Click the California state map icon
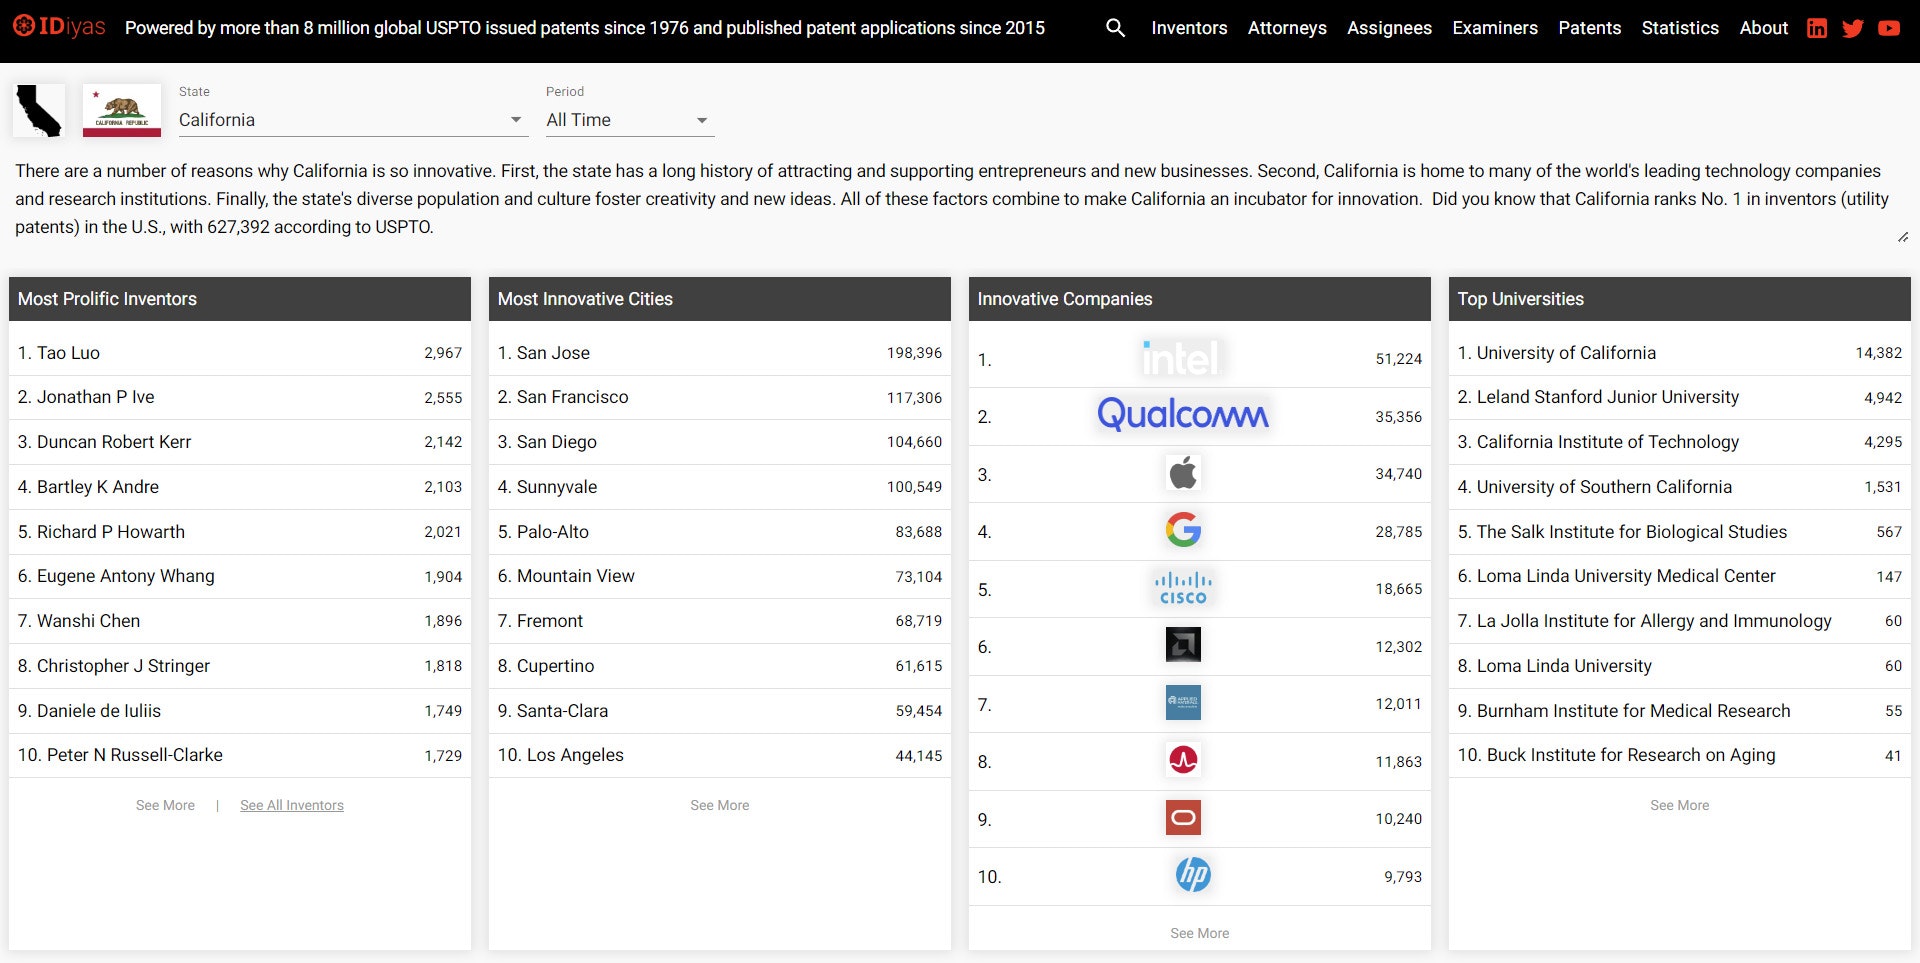Image resolution: width=1920 pixels, height=963 pixels. point(39,110)
